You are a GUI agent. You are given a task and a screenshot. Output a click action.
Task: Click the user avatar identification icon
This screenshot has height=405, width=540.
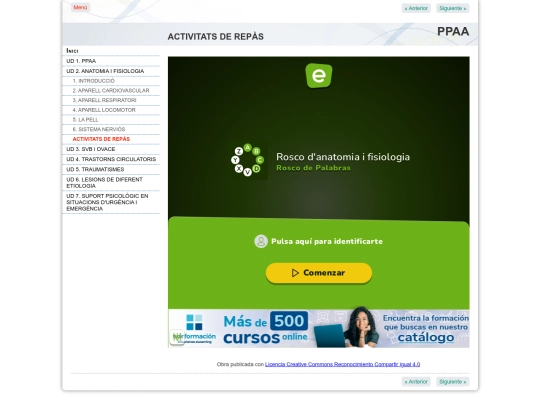[261, 241]
